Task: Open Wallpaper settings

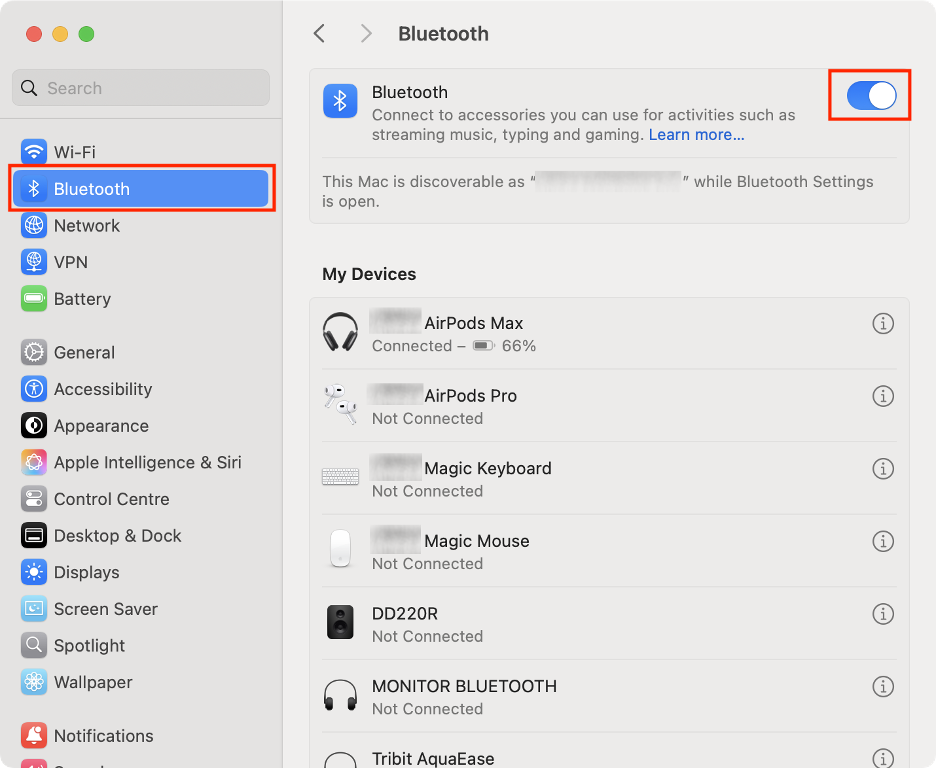Action: click(x=96, y=682)
